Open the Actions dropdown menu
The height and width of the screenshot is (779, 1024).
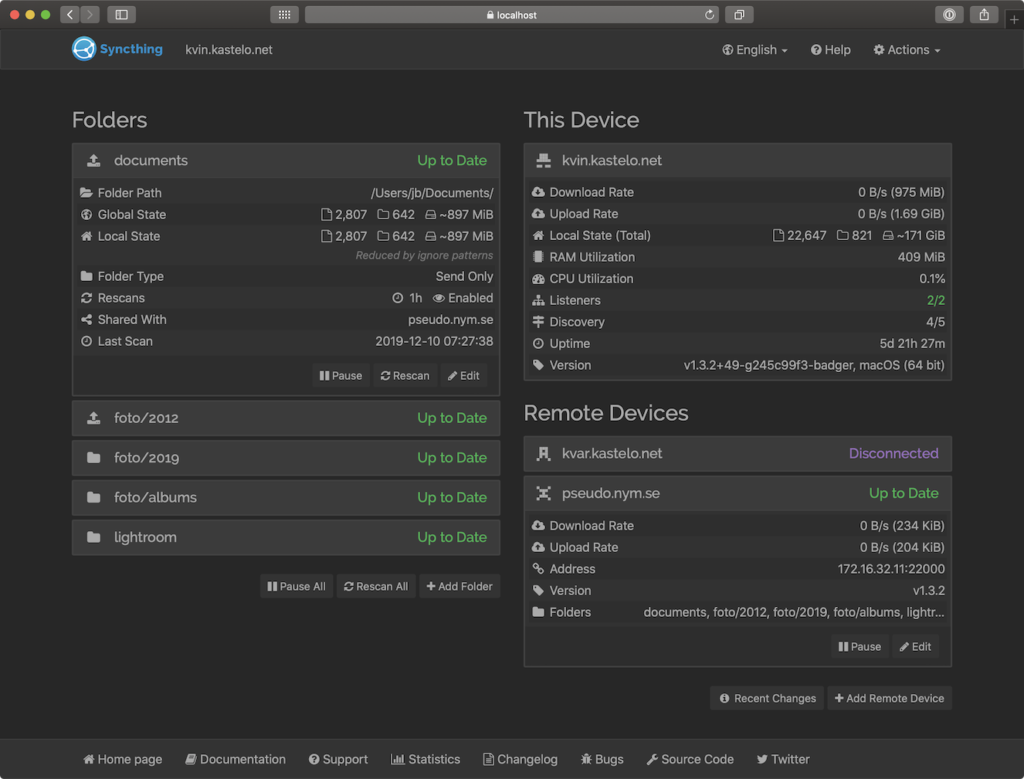907,50
